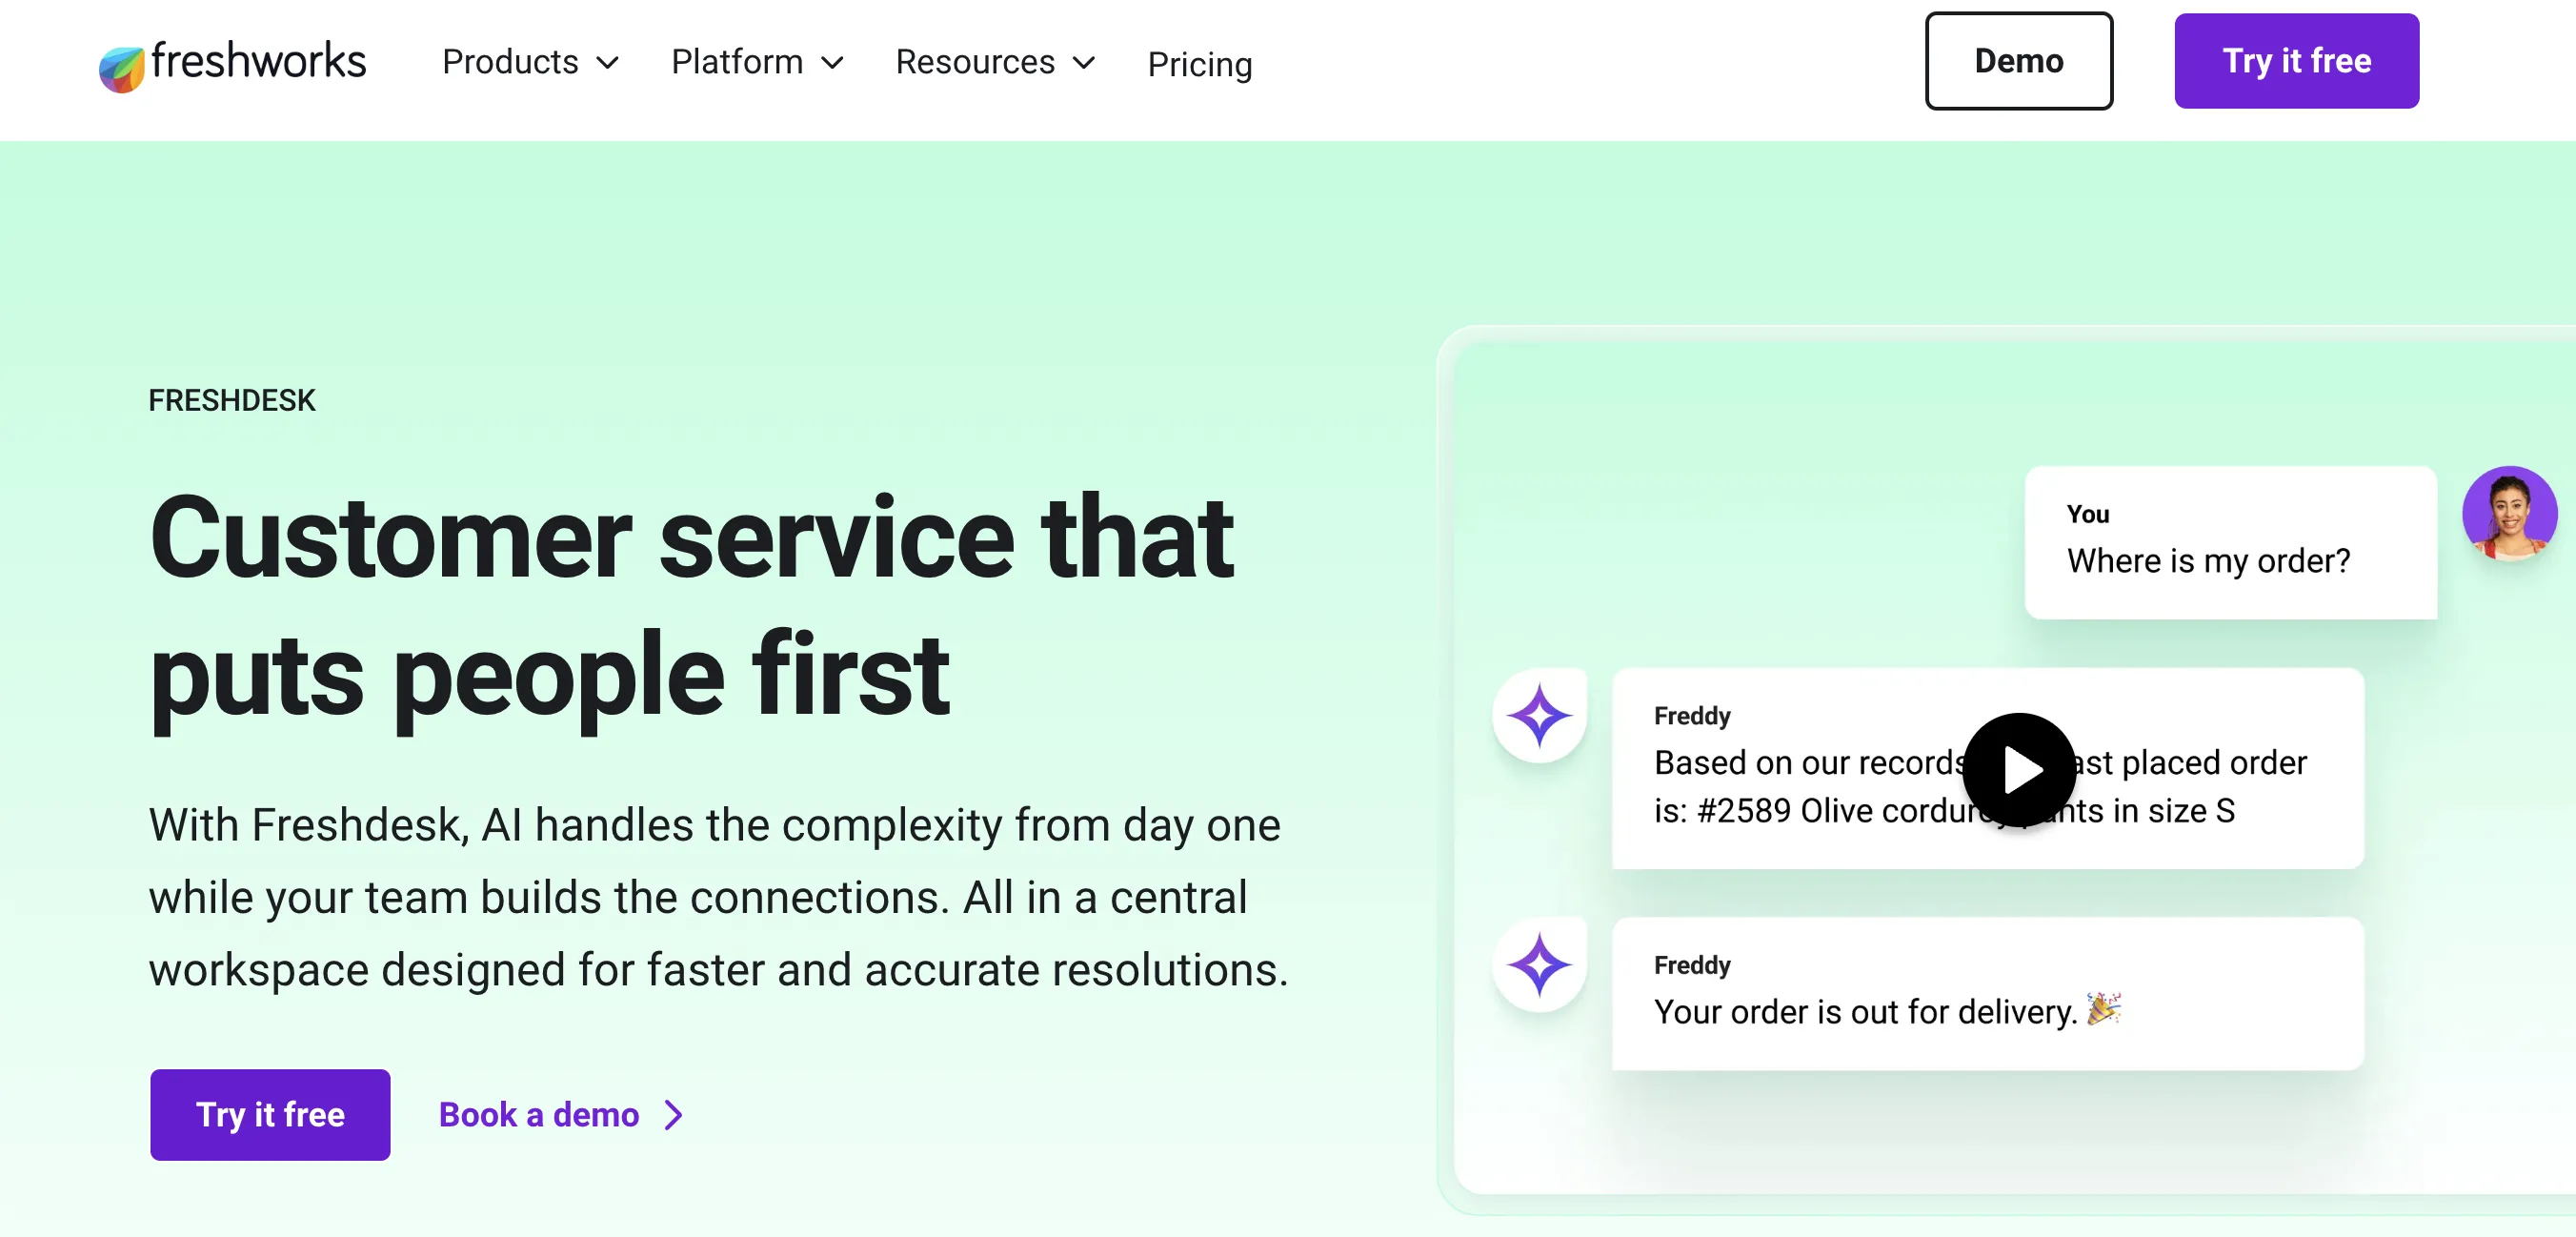
Task: Click the hero Try it free button
Action: pyautogui.click(x=270, y=1114)
